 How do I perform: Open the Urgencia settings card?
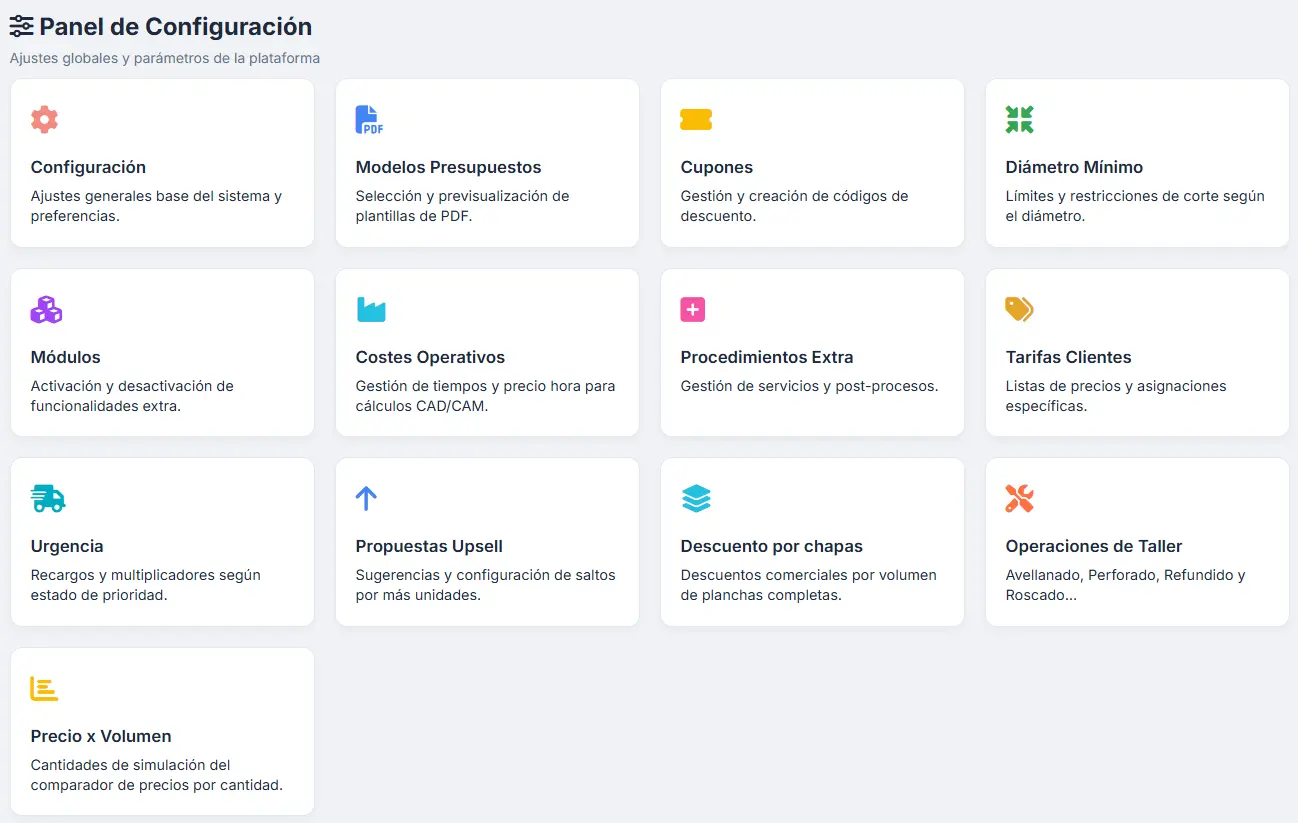162,542
